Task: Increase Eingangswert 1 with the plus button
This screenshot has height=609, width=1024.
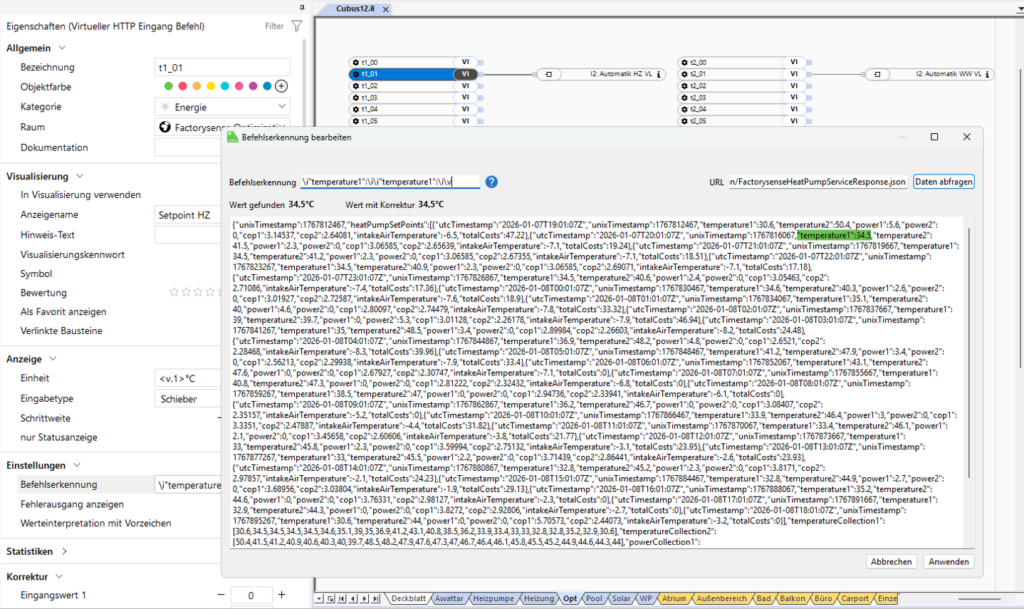Action: (282, 595)
